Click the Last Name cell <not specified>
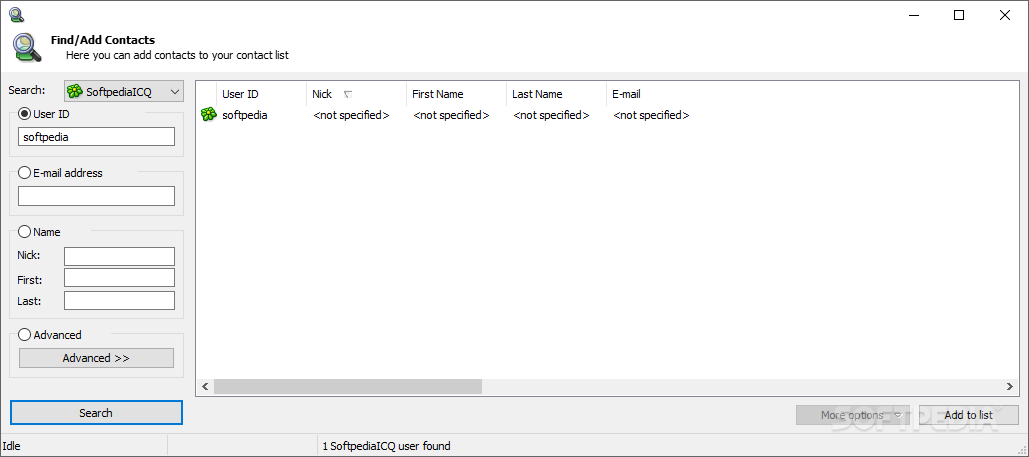 pos(551,115)
